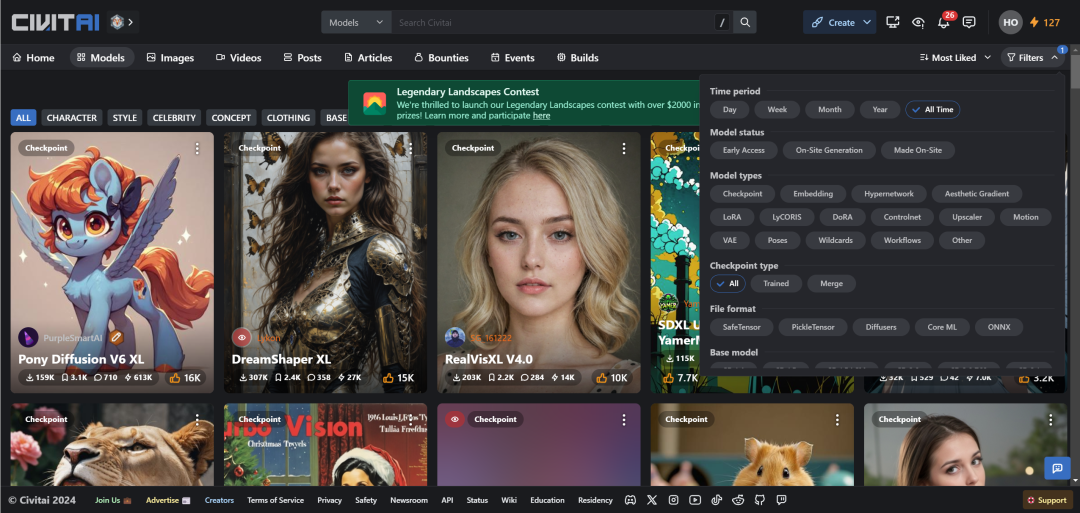Select the Trained checkpoint type
The image size is (1080, 513).
pyautogui.click(x=776, y=284)
